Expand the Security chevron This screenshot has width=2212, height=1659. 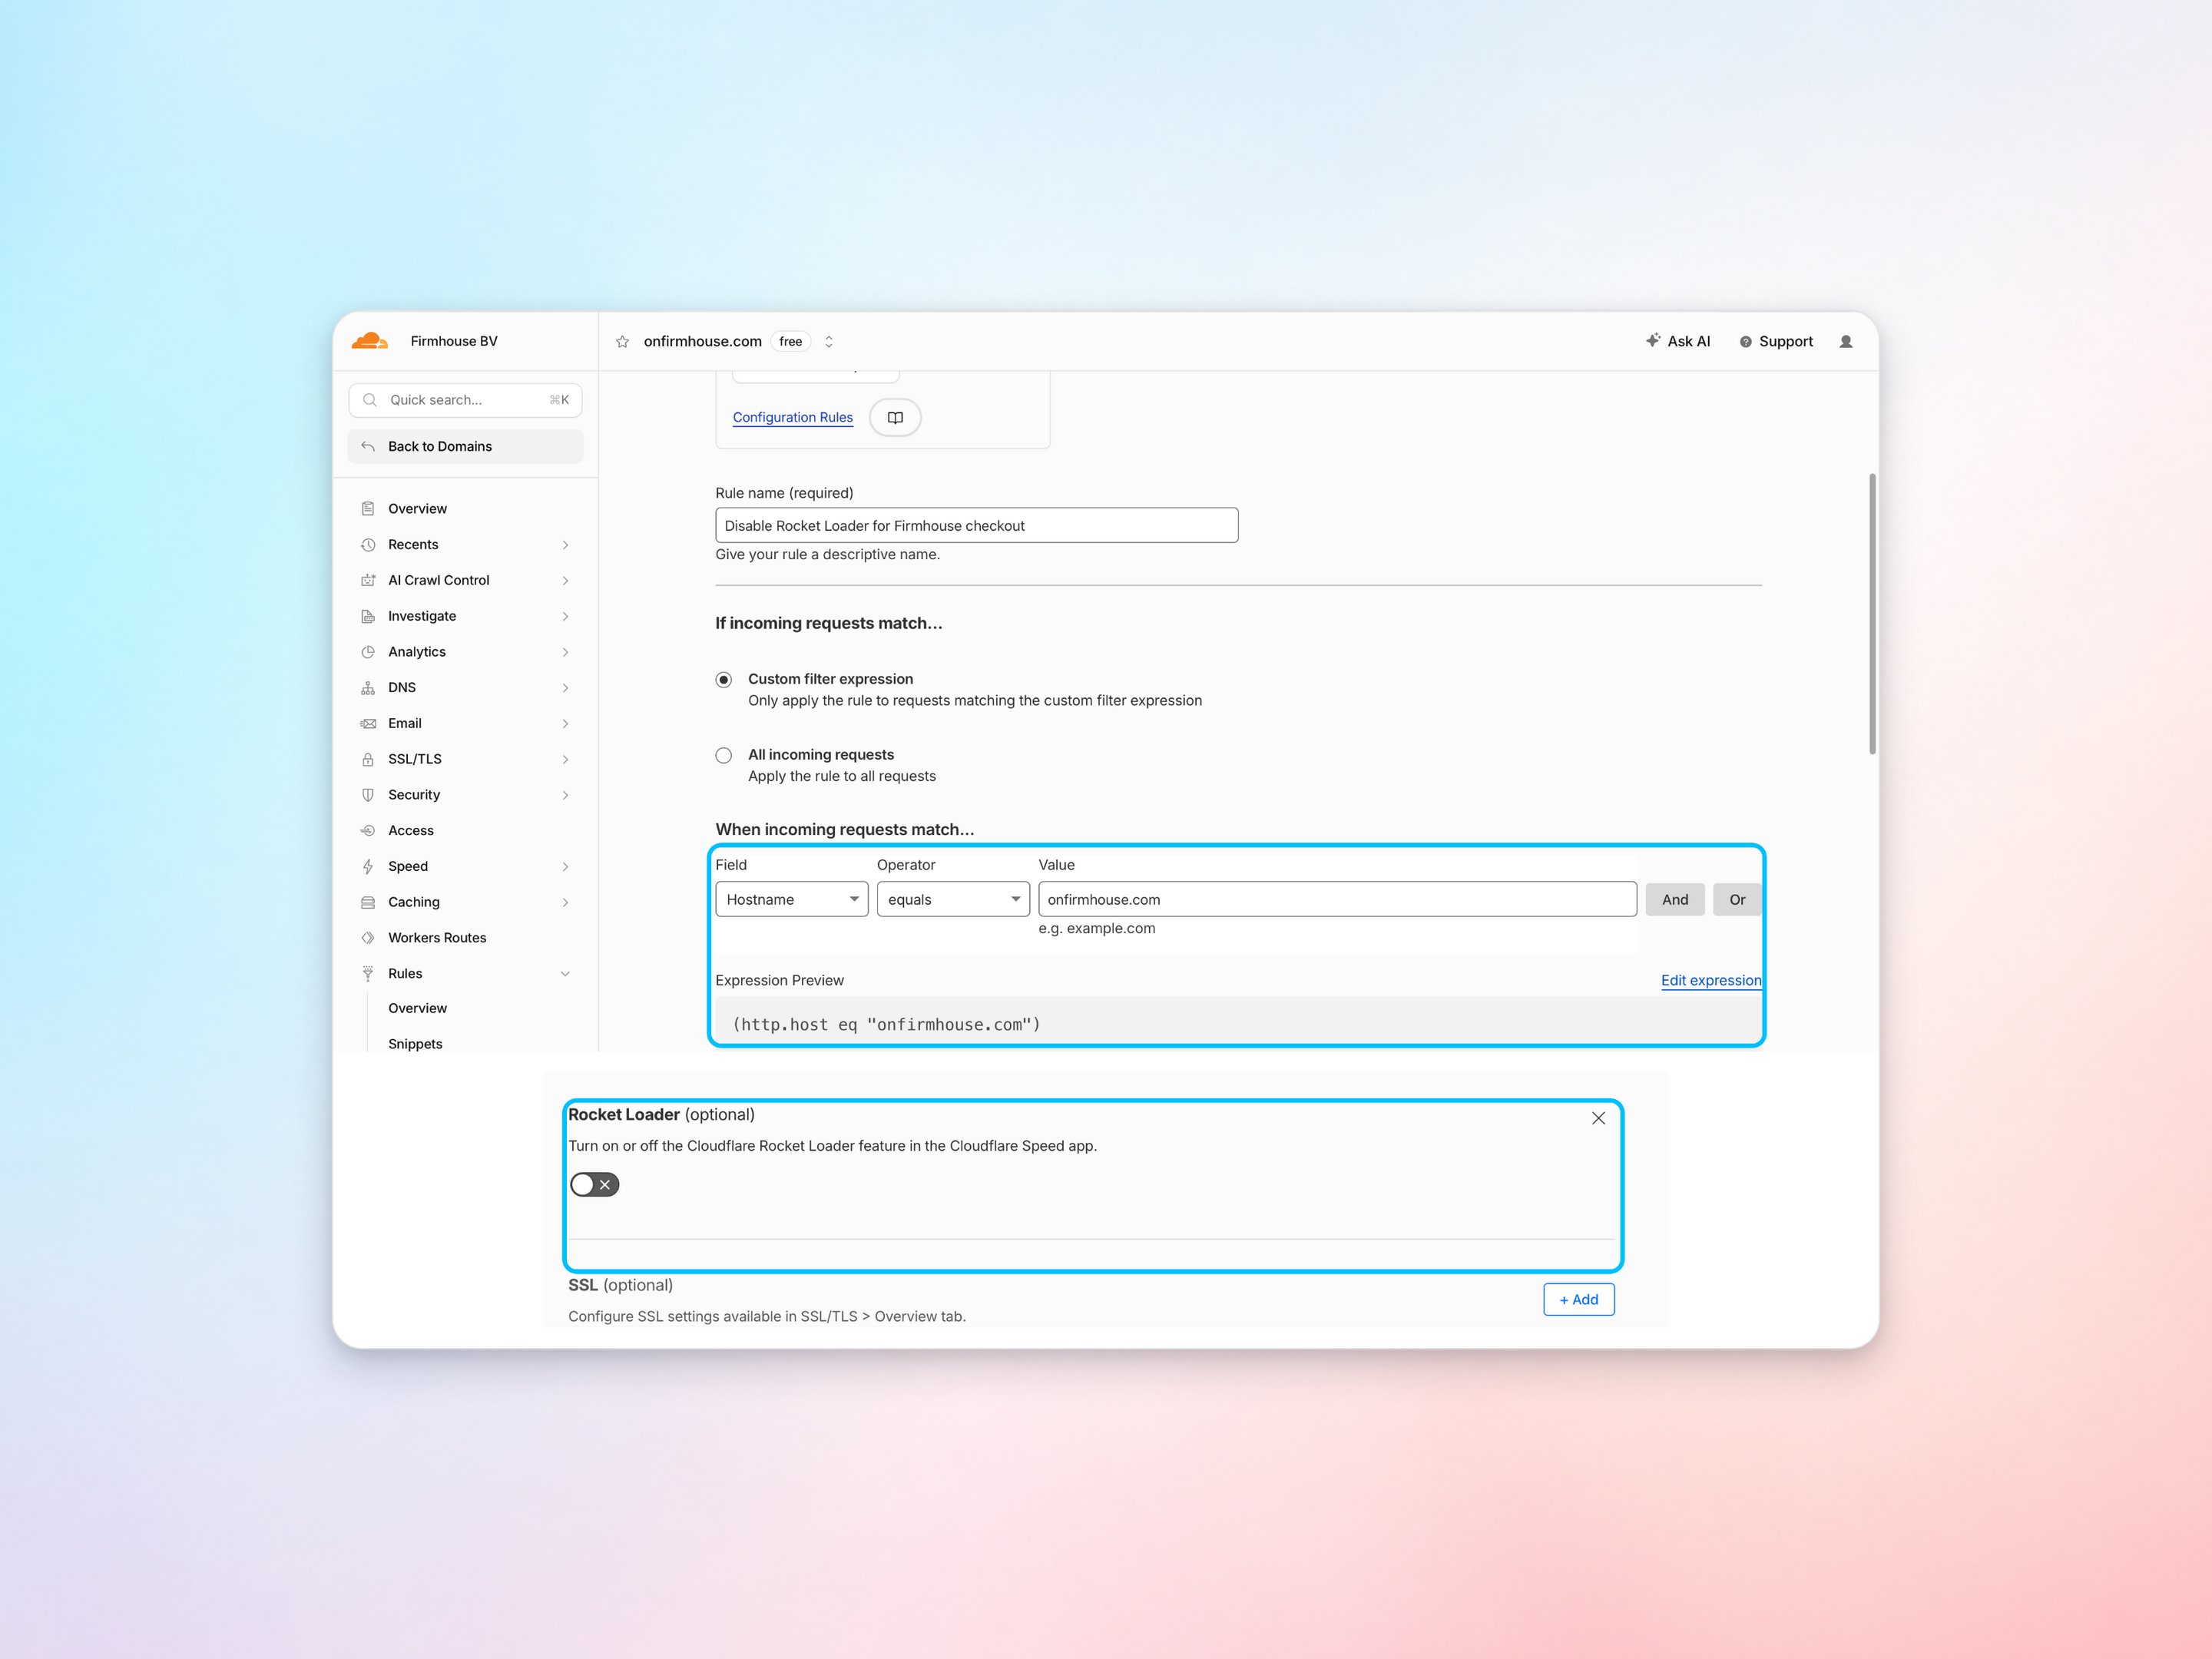coord(565,795)
